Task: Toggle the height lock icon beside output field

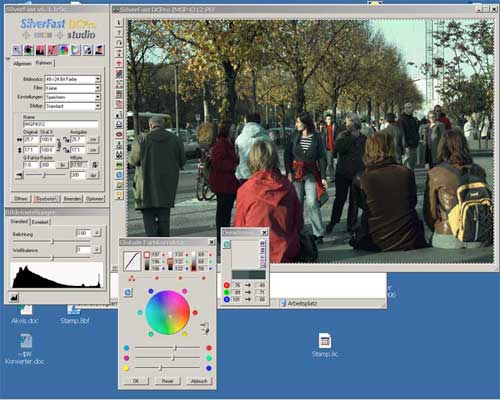Action: point(66,150)
